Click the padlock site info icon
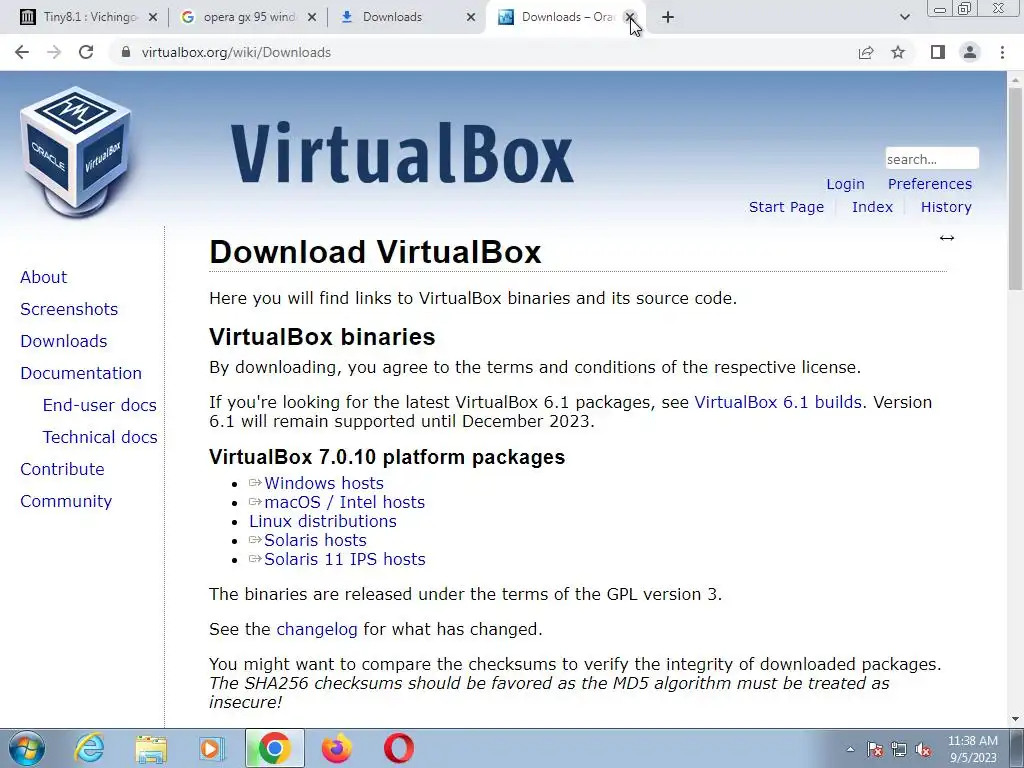The image size is (1024, 768). click(x=126, y=52)
